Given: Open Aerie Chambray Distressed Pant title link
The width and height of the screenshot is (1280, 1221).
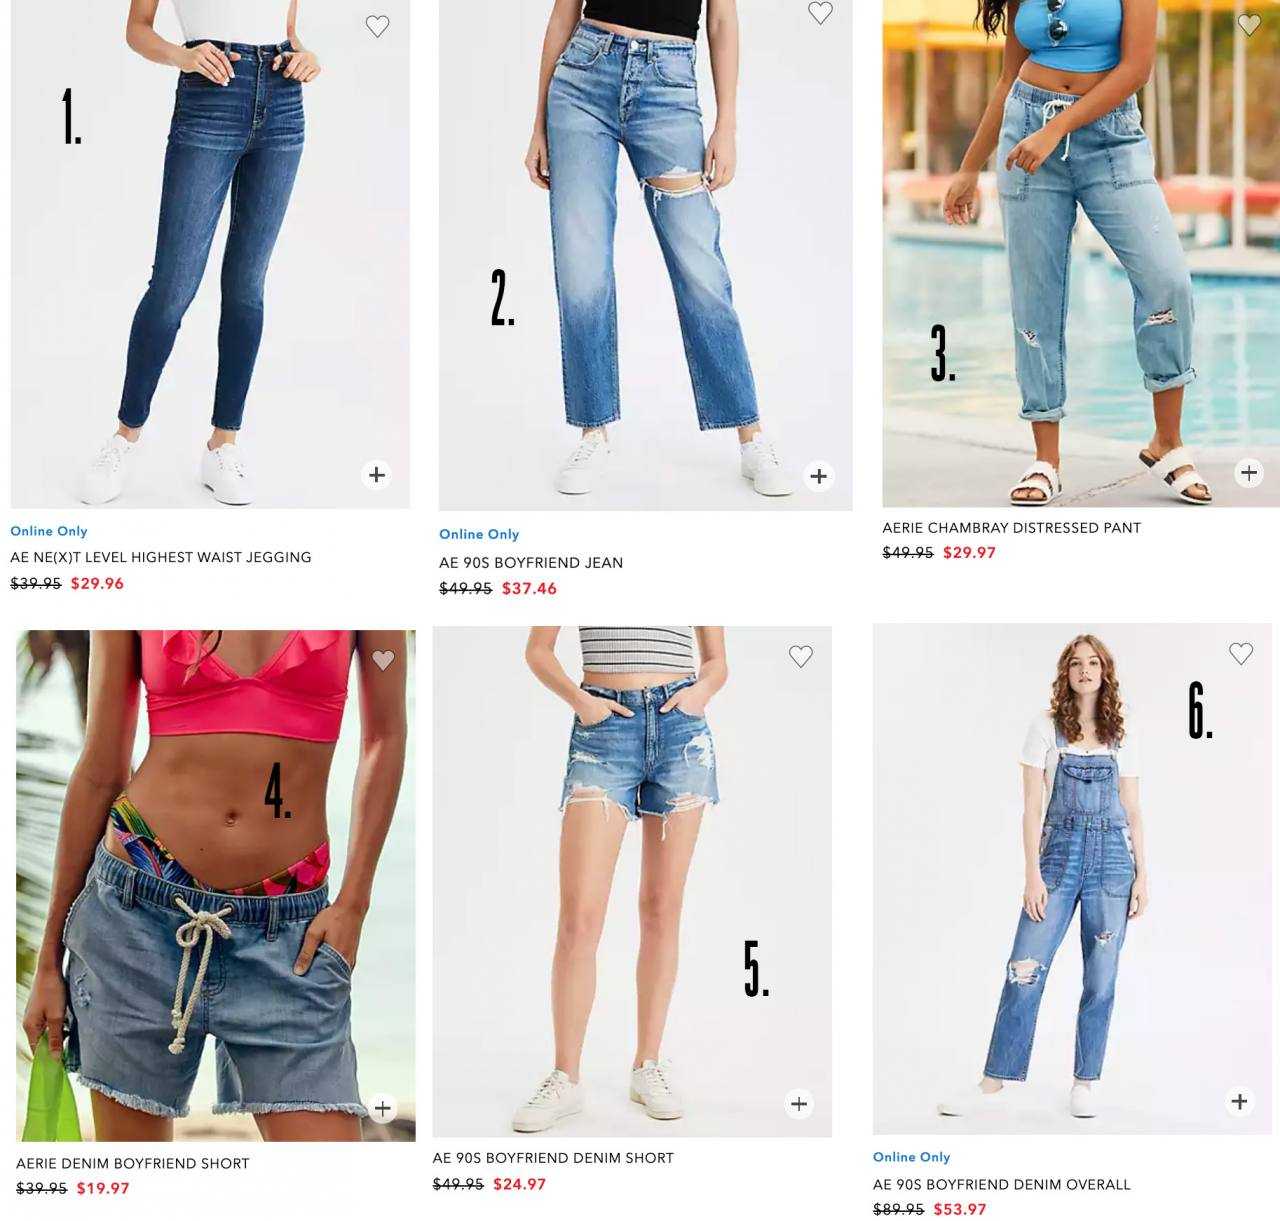Looking at the screenshot, I should (x=1011, y=528).
